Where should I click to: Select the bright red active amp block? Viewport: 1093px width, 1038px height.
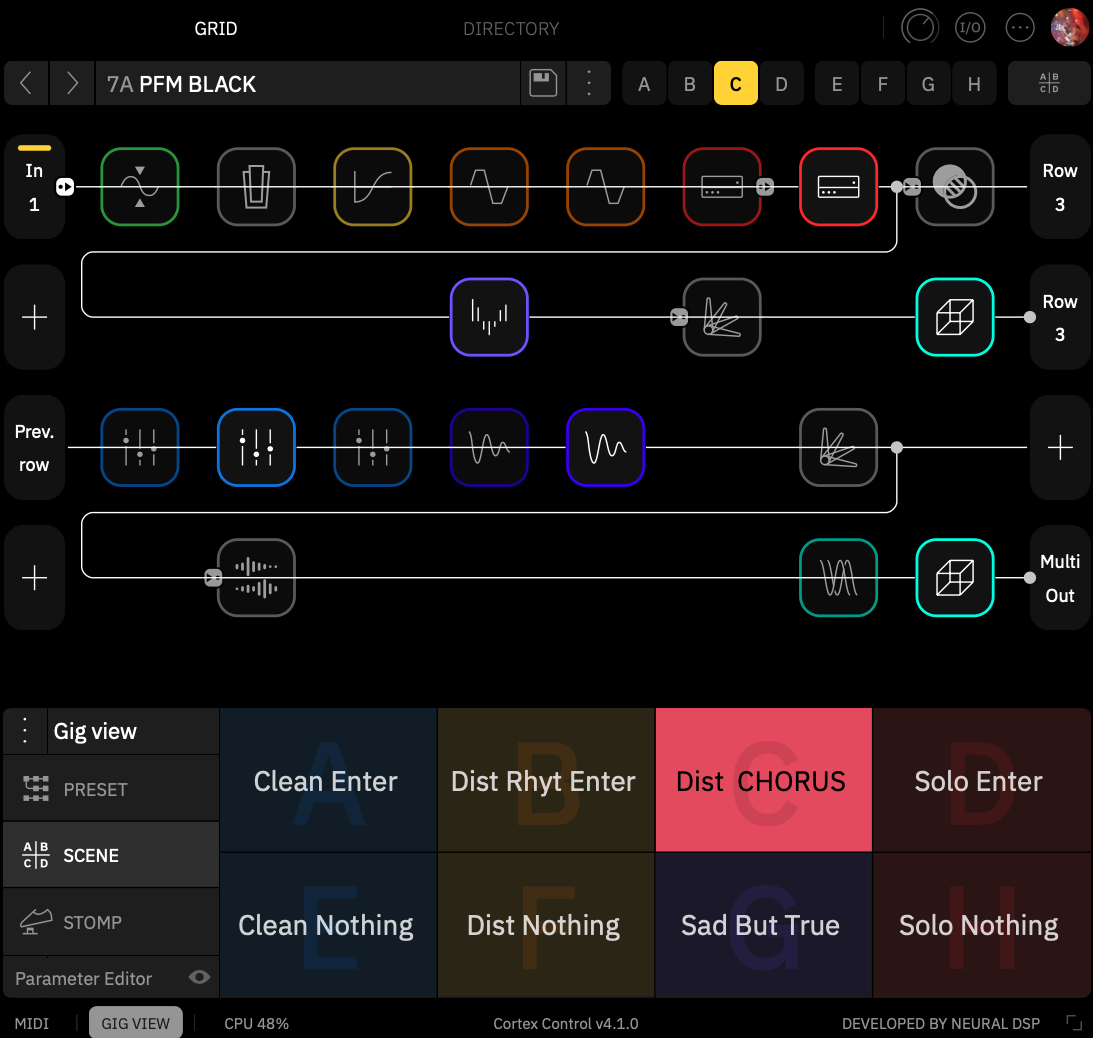click(x=838, y=187)
